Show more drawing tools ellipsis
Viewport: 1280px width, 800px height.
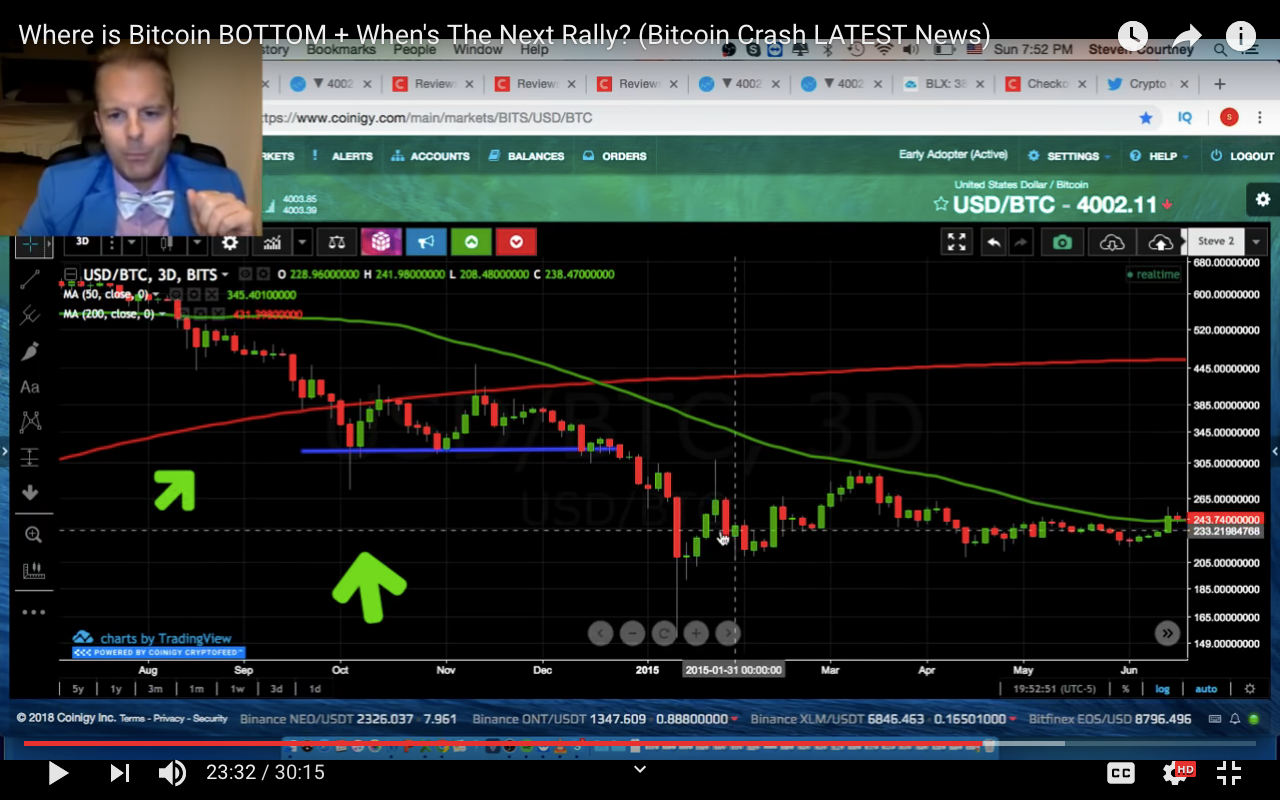click(x=33, y=612)
